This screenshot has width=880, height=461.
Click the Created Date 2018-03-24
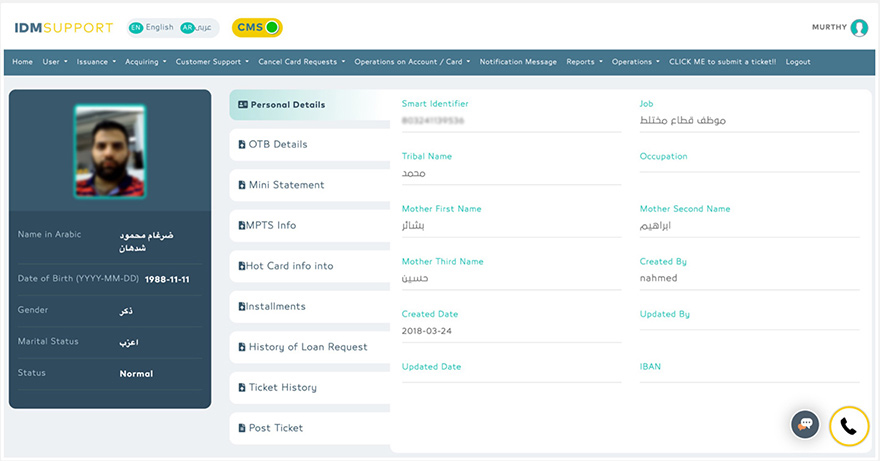coord(427,331)
